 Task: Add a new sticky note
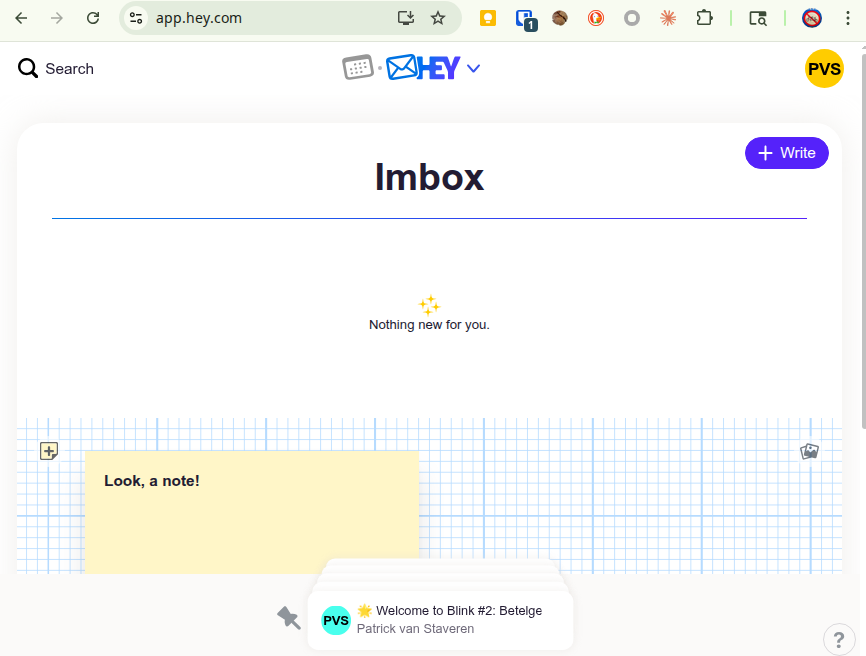click(x=49, y=451)
